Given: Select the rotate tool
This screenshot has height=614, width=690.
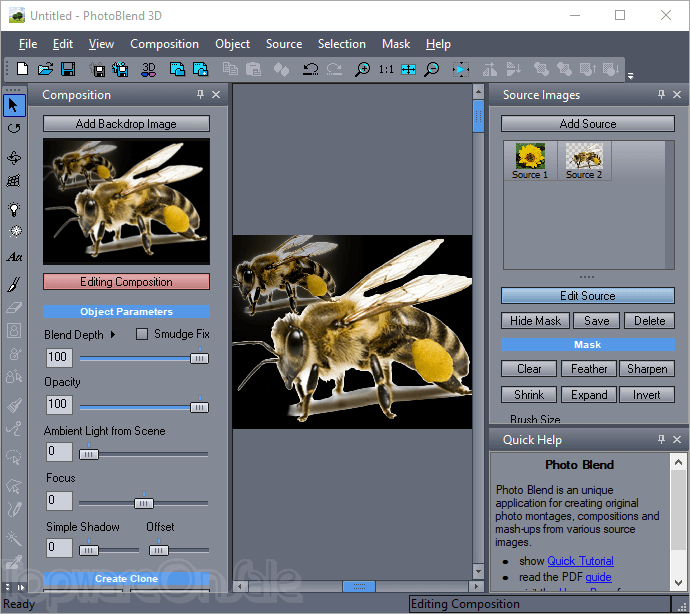Looking at the screenshot, I should [x=14, y=129].
